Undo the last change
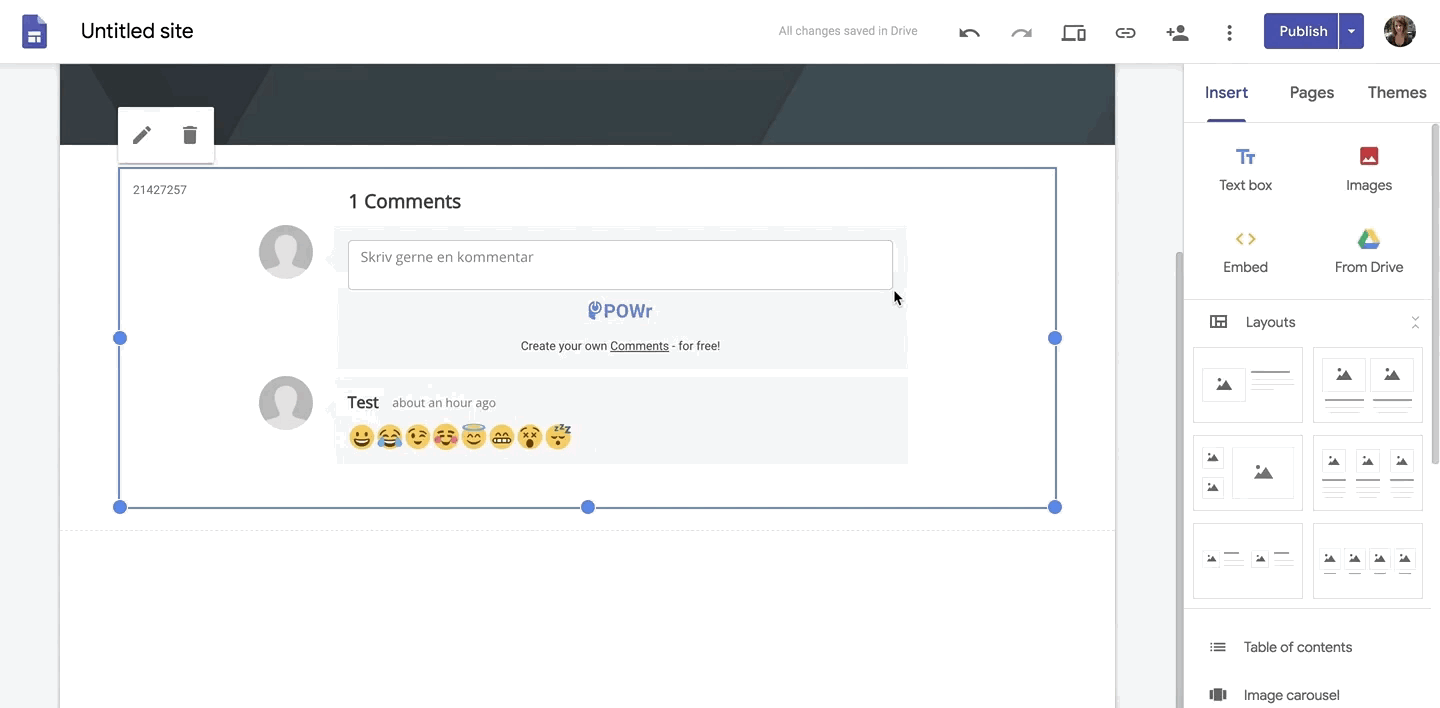This screenshot has height=708, width=1440. pos(969,32)
